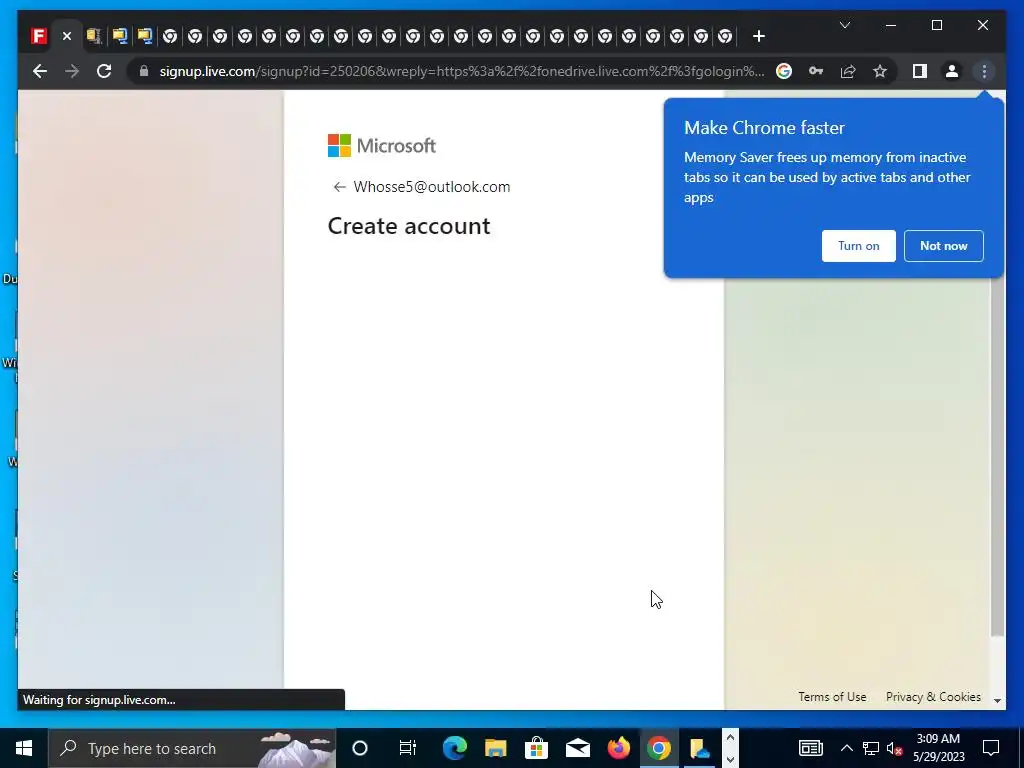This screenshot has height=768, width=1024.
Task: Click the Google icon in the address bar
Action: pos(784,71)
